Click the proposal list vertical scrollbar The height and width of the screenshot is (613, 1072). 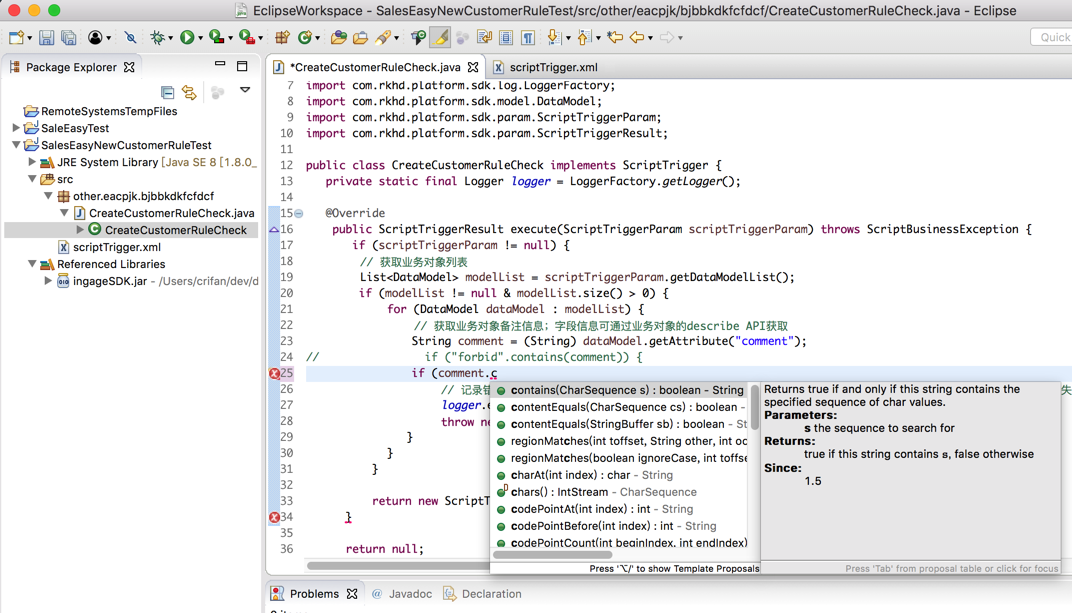pos(755,407)
